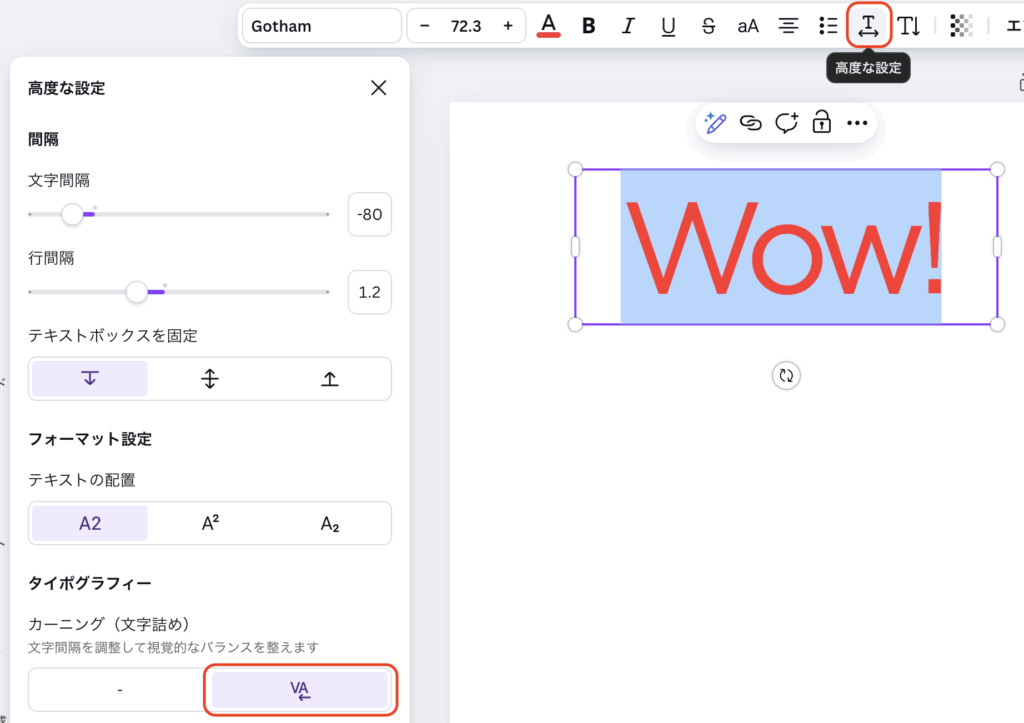Close the 高度な設定 panel

coord(378,88)
